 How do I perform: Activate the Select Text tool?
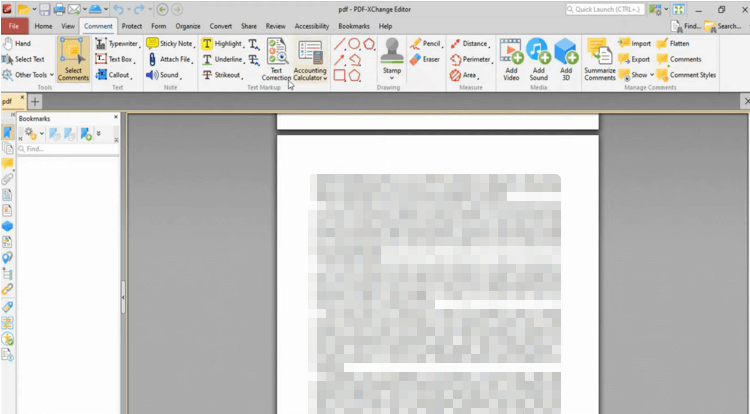[23, 59]
